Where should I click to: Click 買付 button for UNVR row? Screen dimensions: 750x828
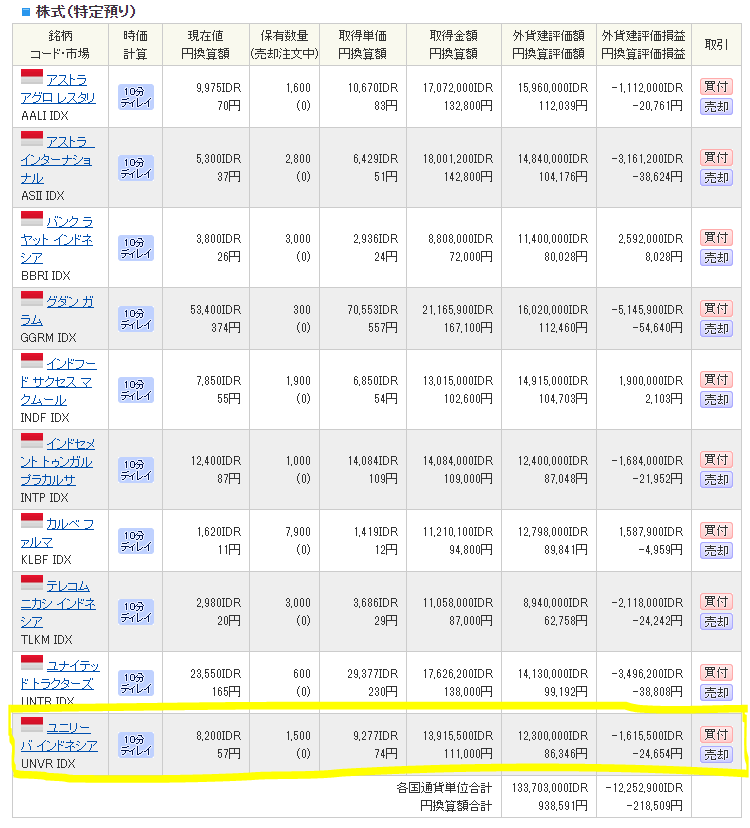point(716,735)
